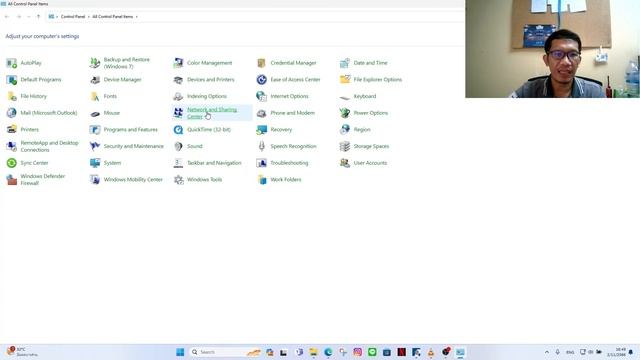Open Microsoft Edge from the taskbar
The width and height of the screenshot is (640, 360).
pyautogui.click(x=328, y=352)
